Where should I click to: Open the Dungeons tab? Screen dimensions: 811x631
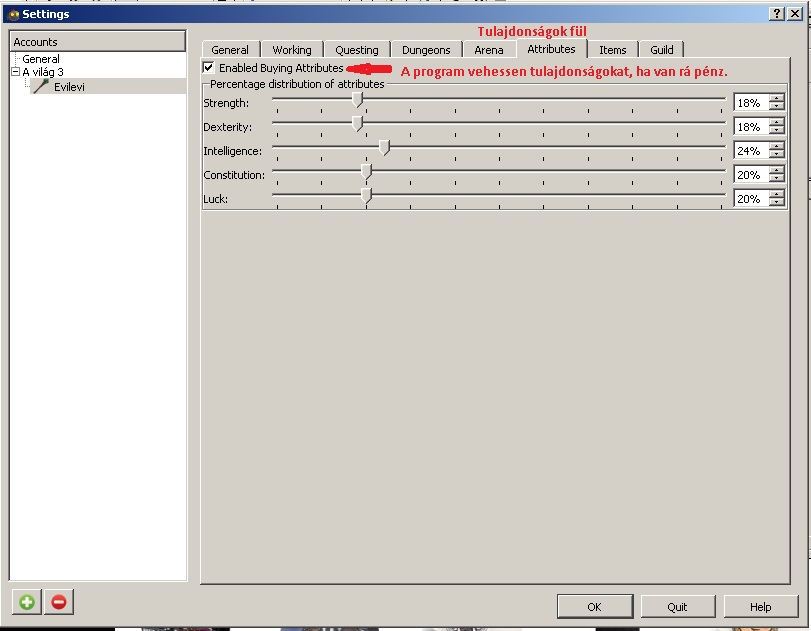click(426, 50)
